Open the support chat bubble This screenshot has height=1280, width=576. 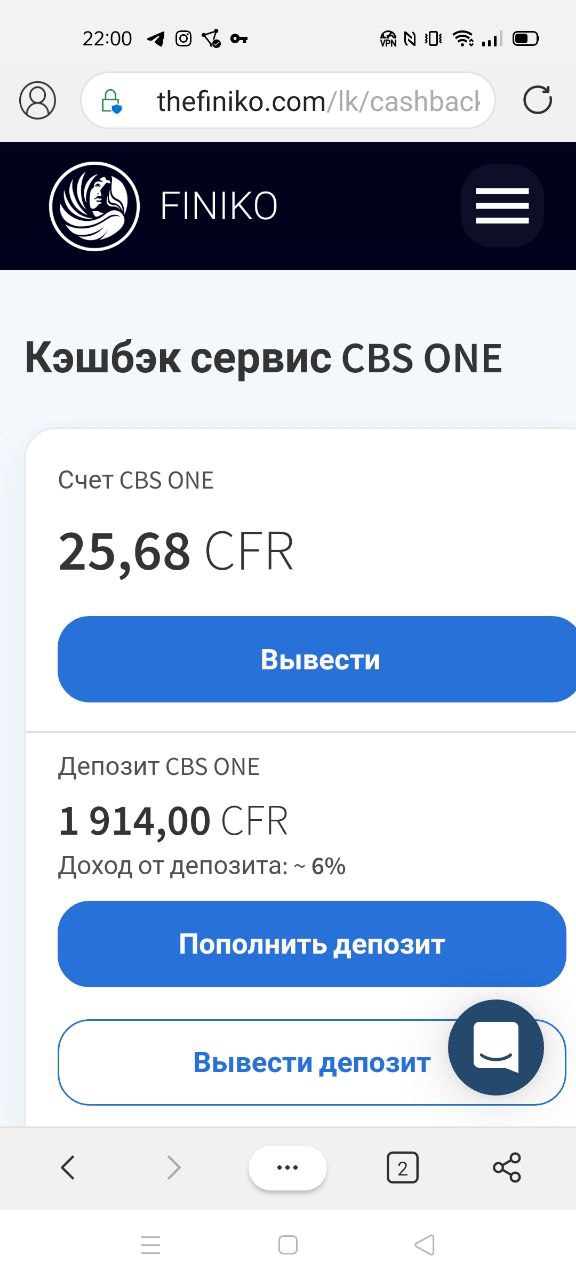pyautogui.click(x=496, y=1048)
